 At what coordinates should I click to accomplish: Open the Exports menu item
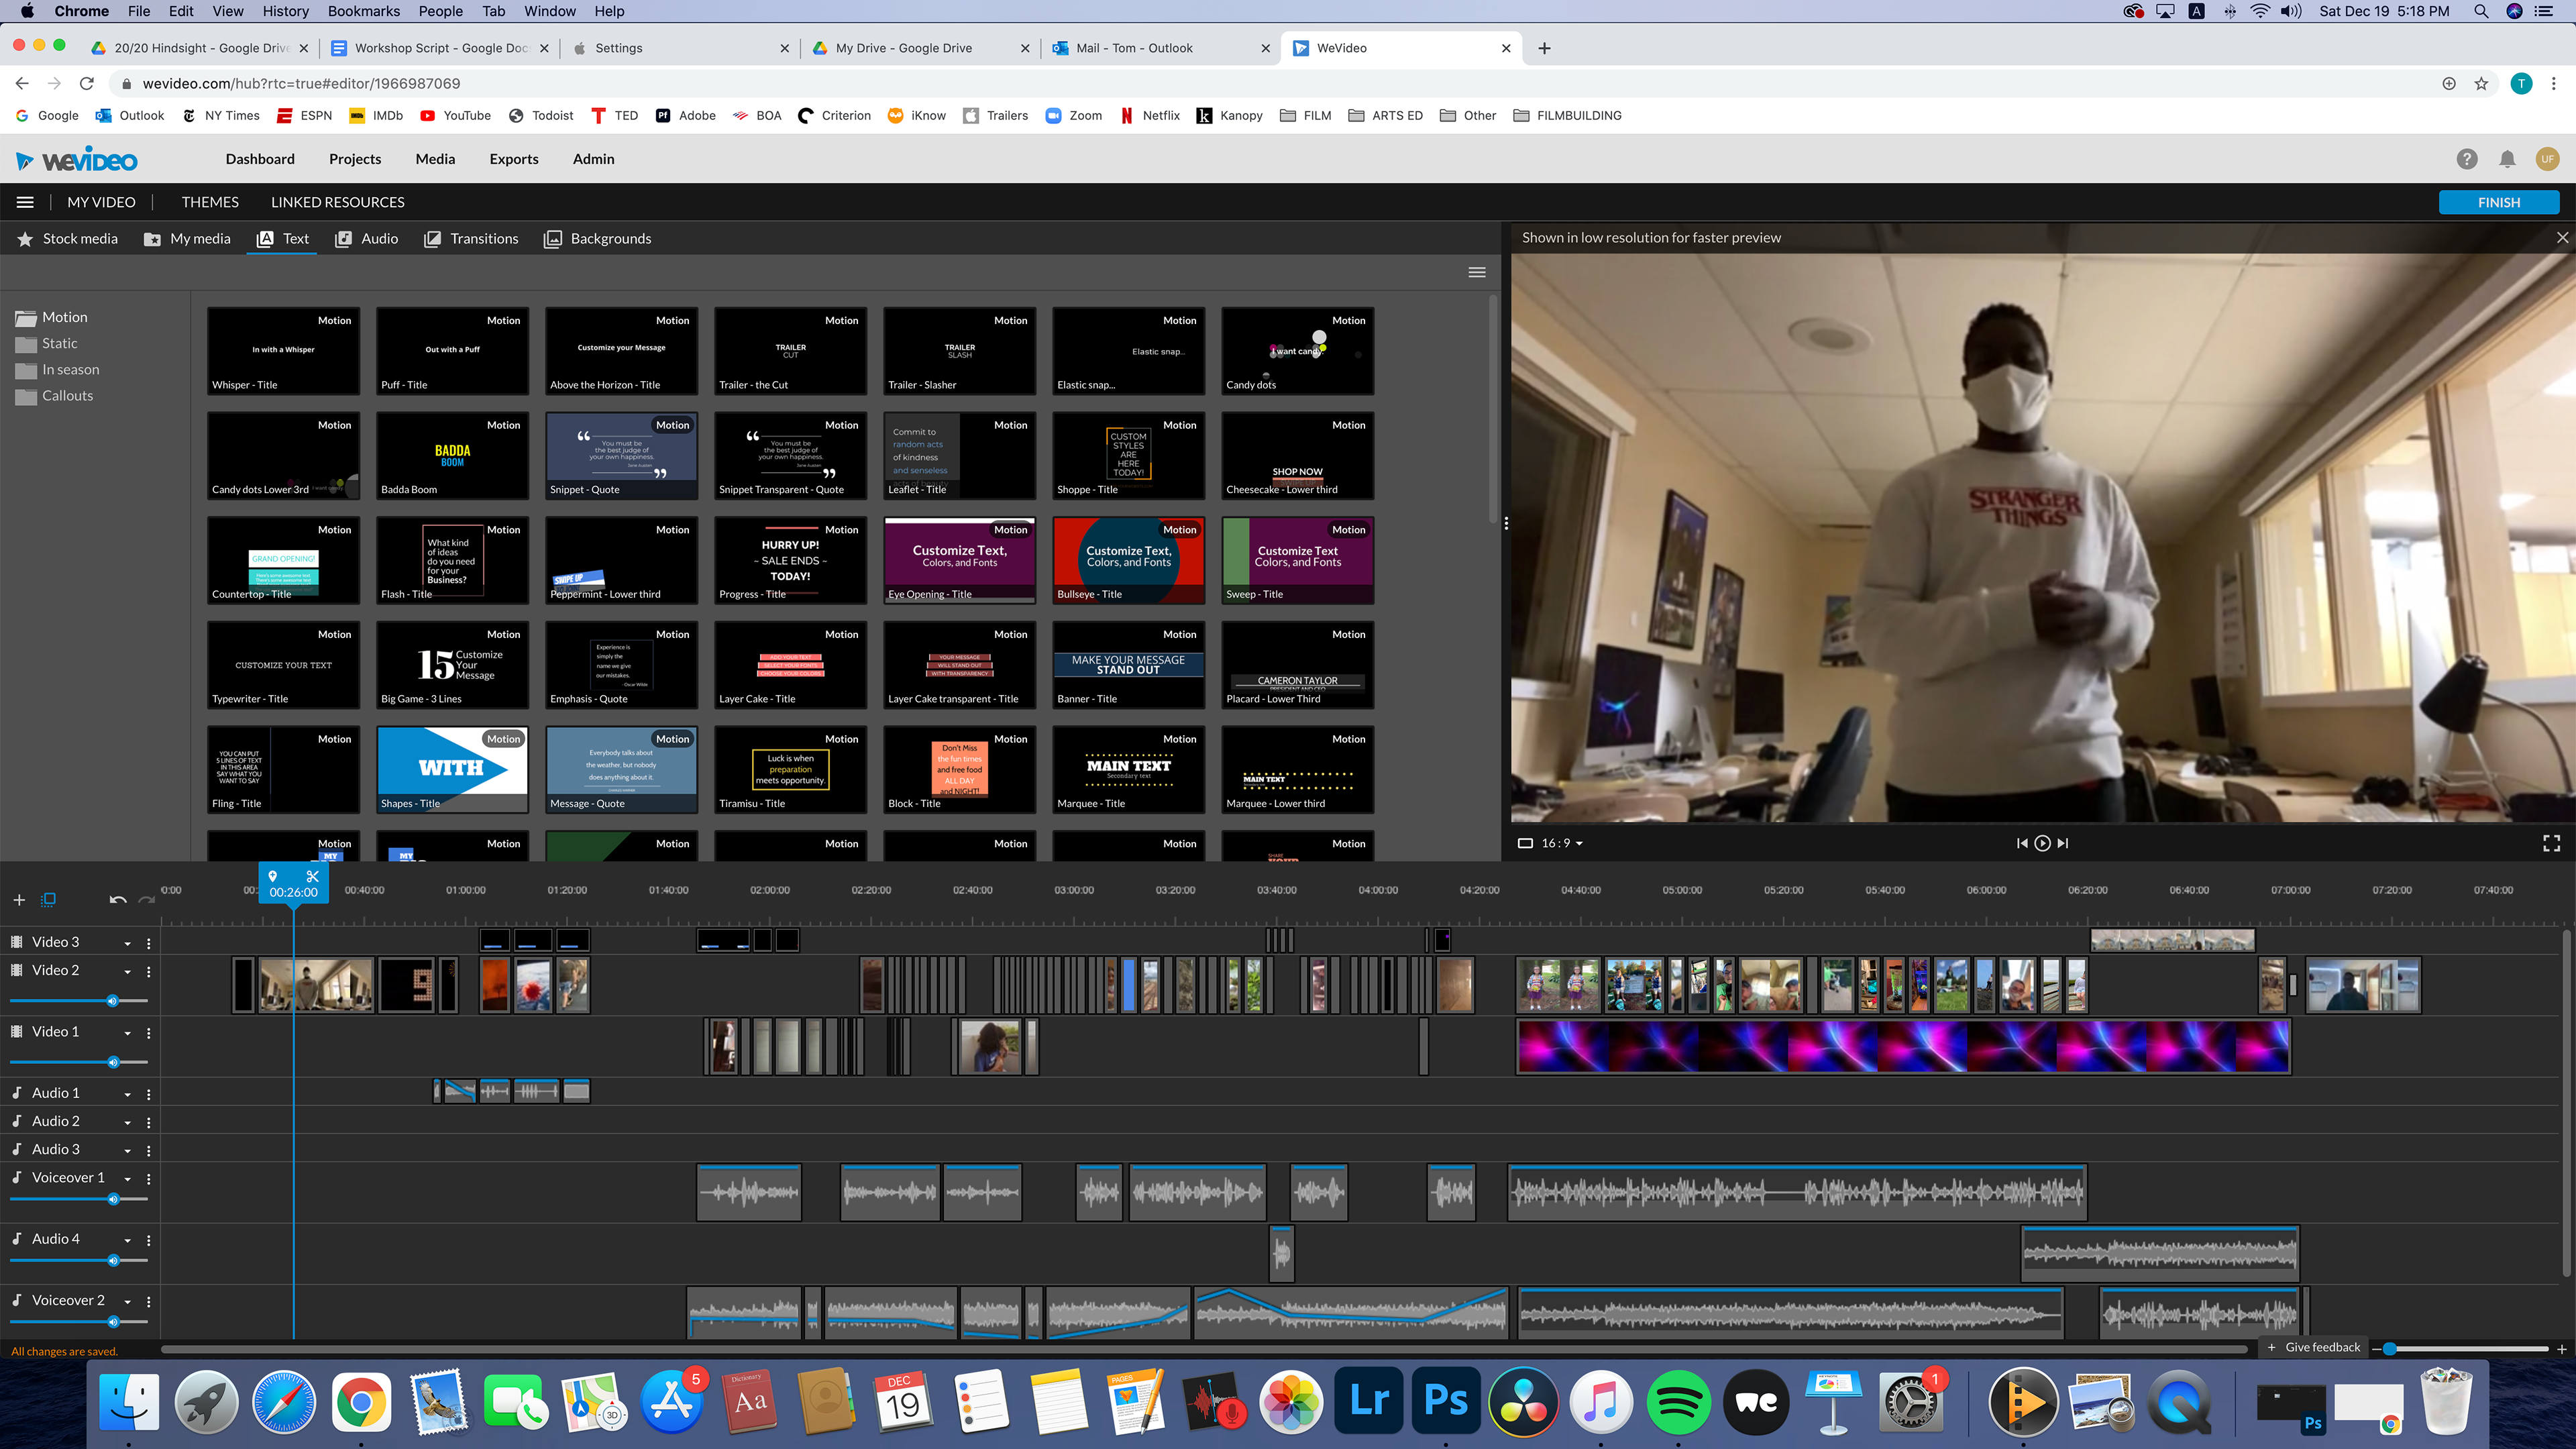point(513,159)
